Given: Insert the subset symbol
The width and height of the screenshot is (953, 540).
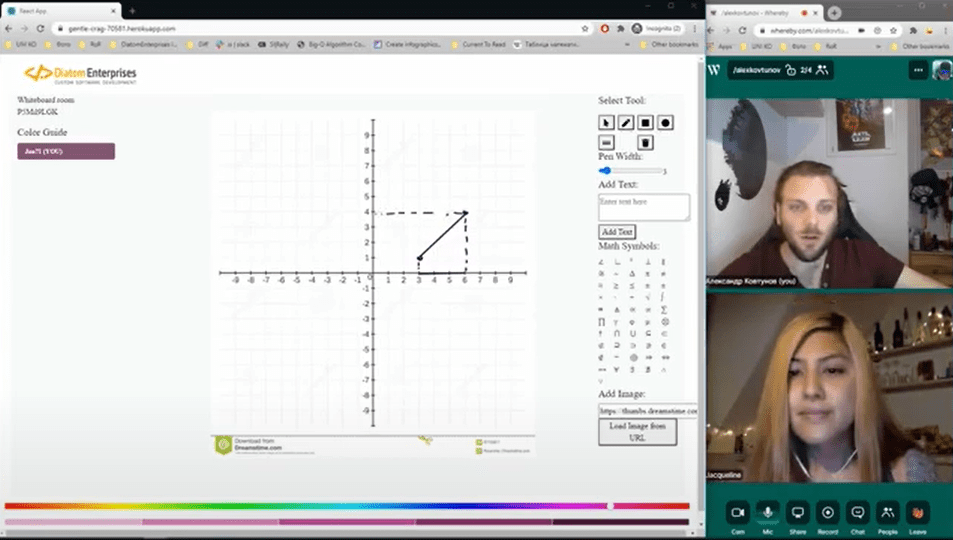Looking at the screenshot, I should (664, 334).
